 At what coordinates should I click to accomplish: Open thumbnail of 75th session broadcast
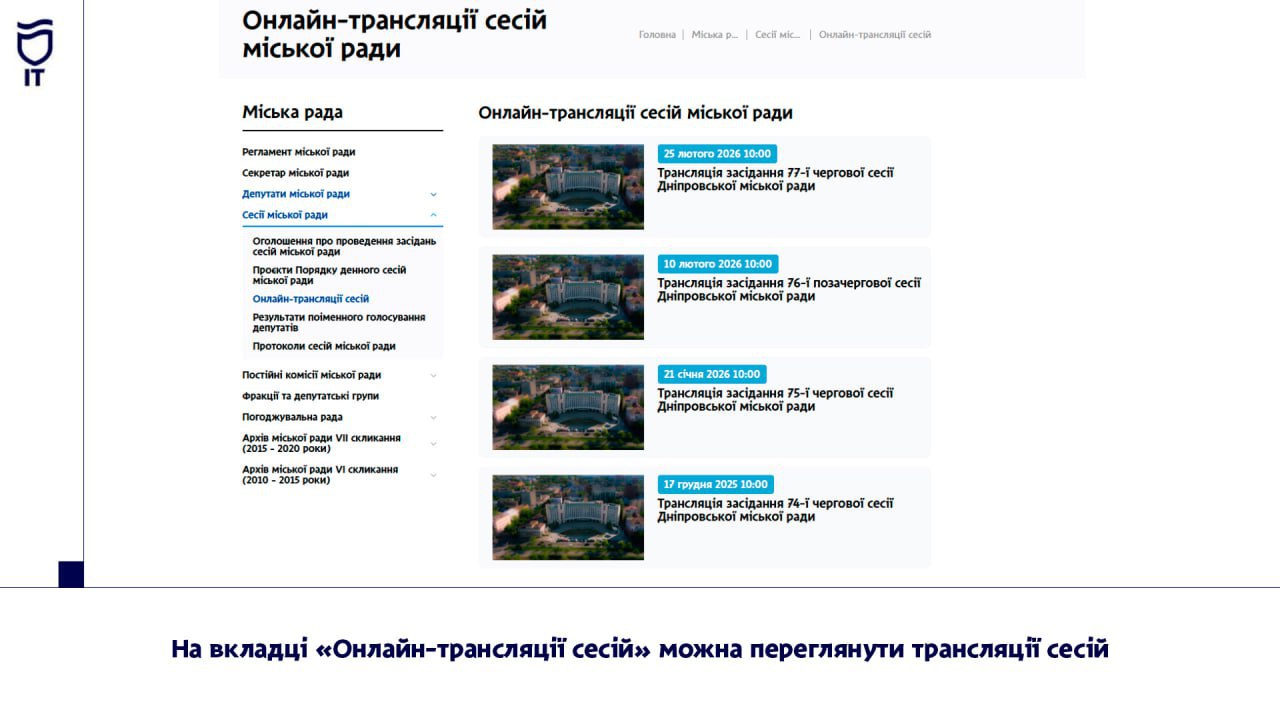pos(568,407)
